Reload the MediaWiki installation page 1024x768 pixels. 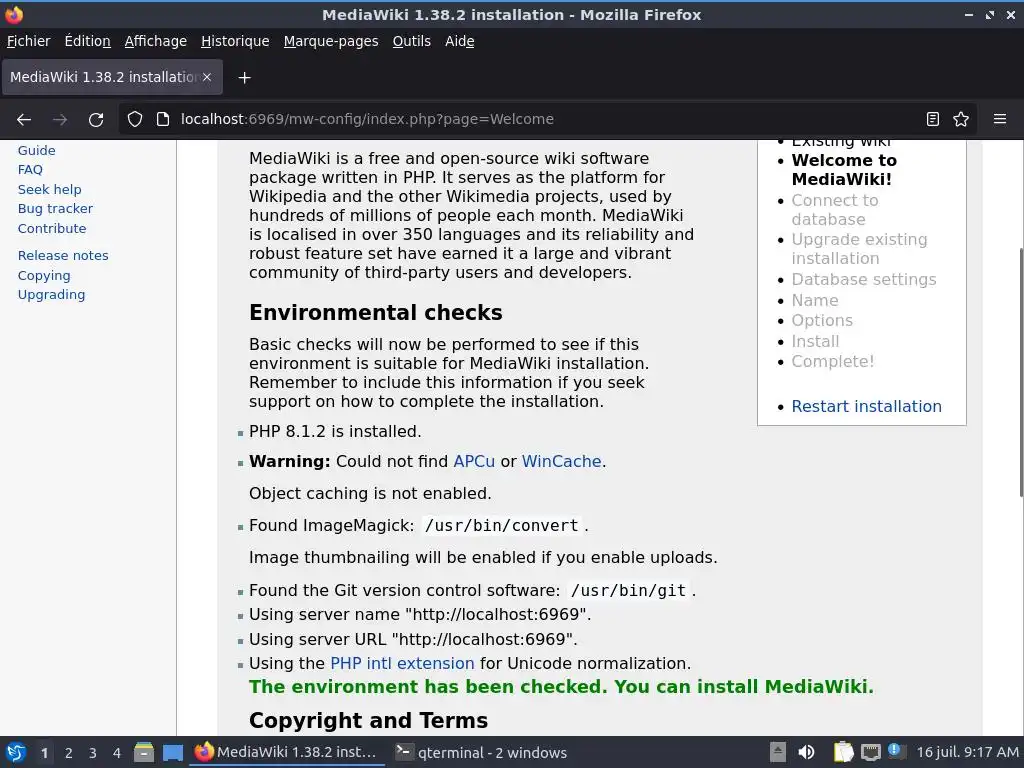click(96, 120)
